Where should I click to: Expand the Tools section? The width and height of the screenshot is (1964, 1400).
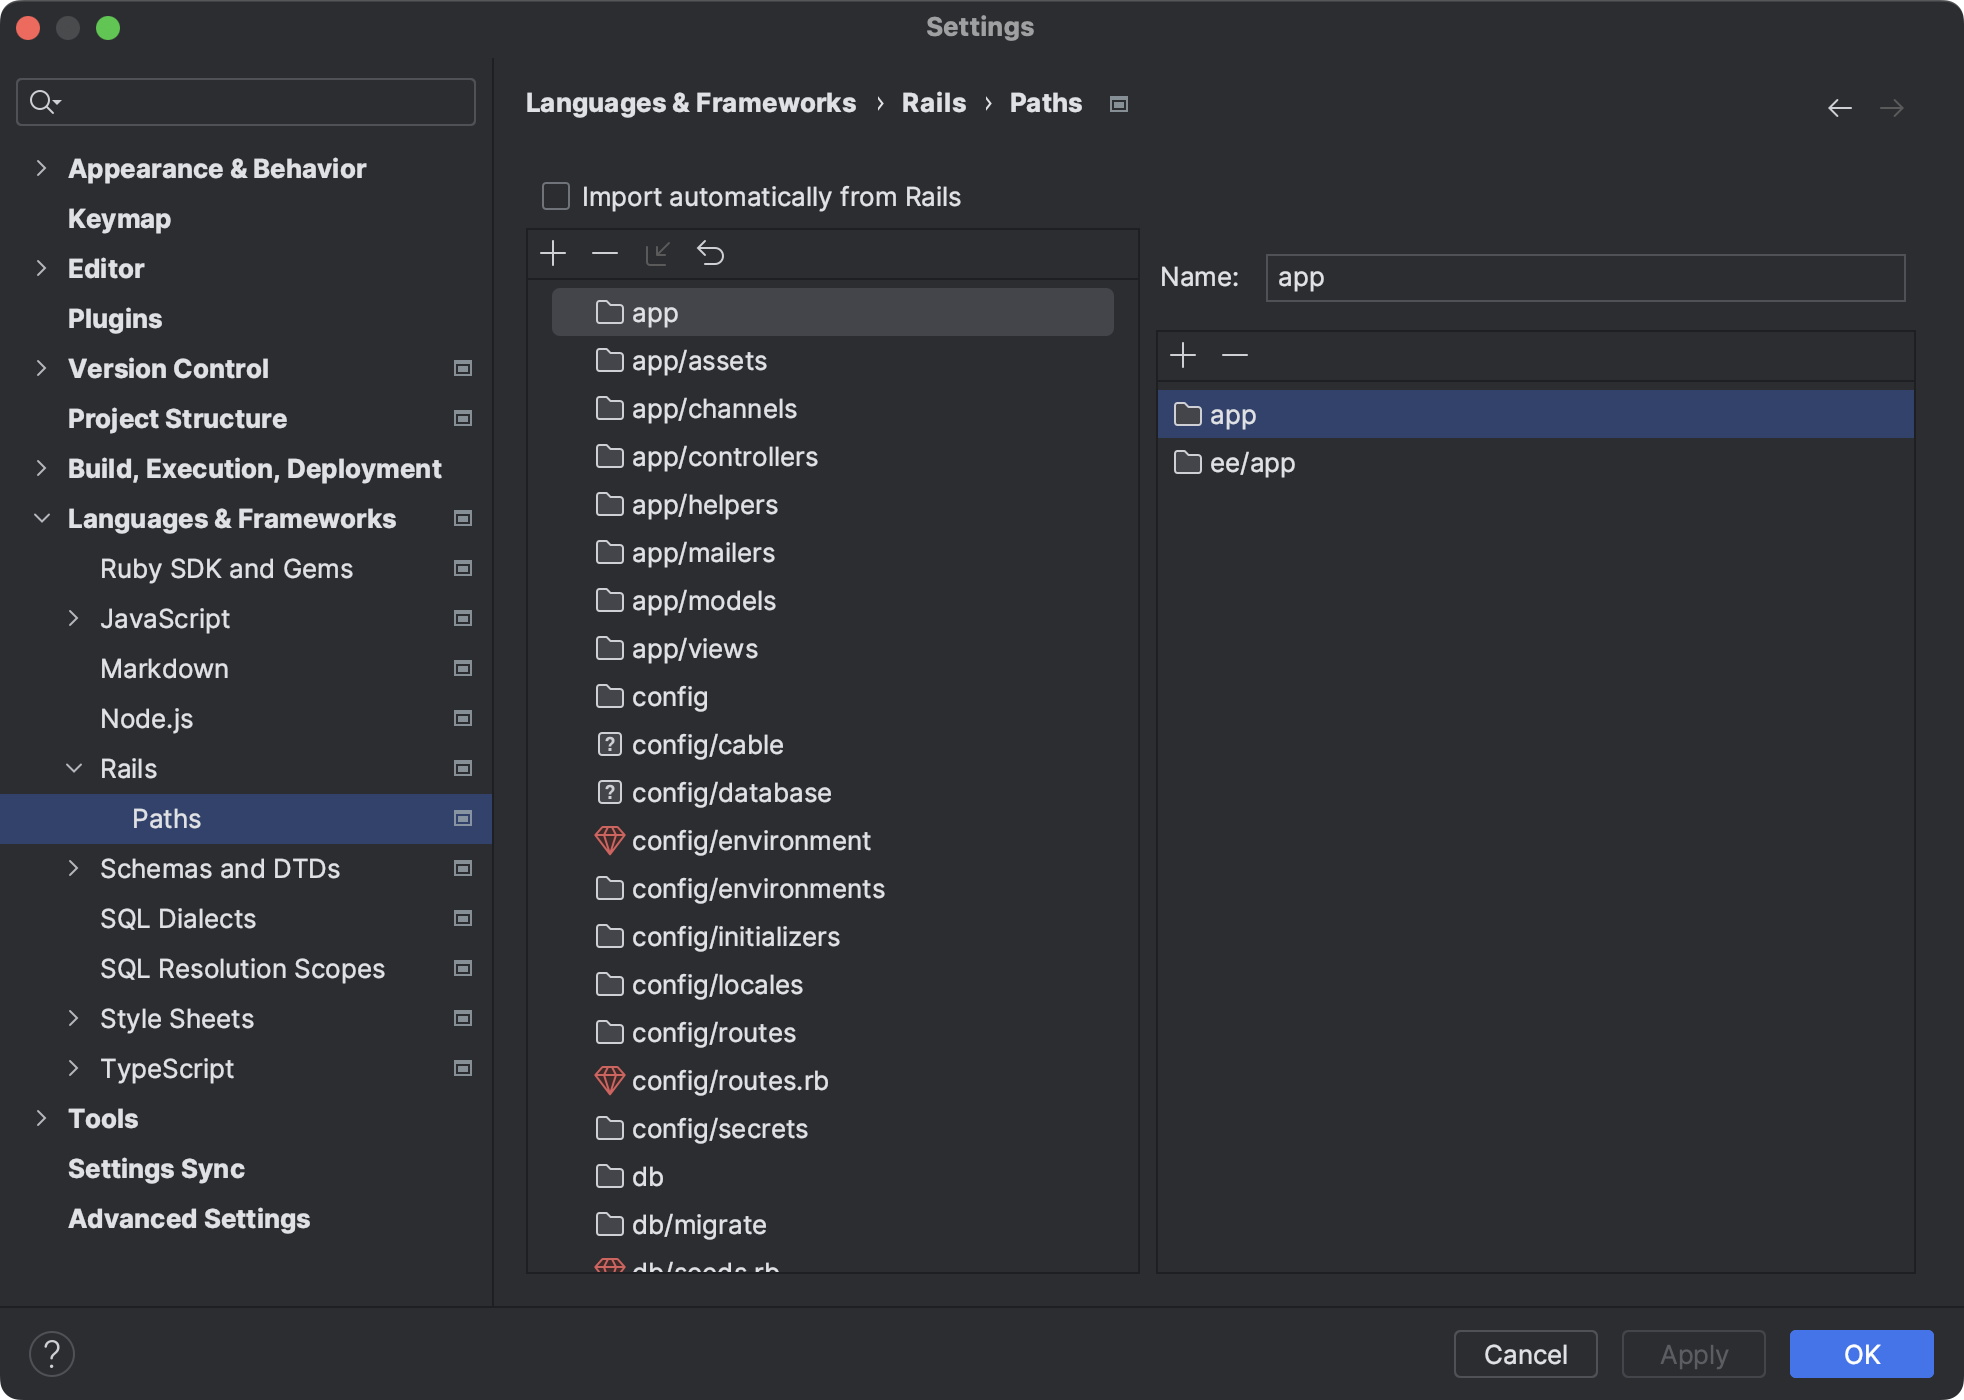[x=41, y=1118]
